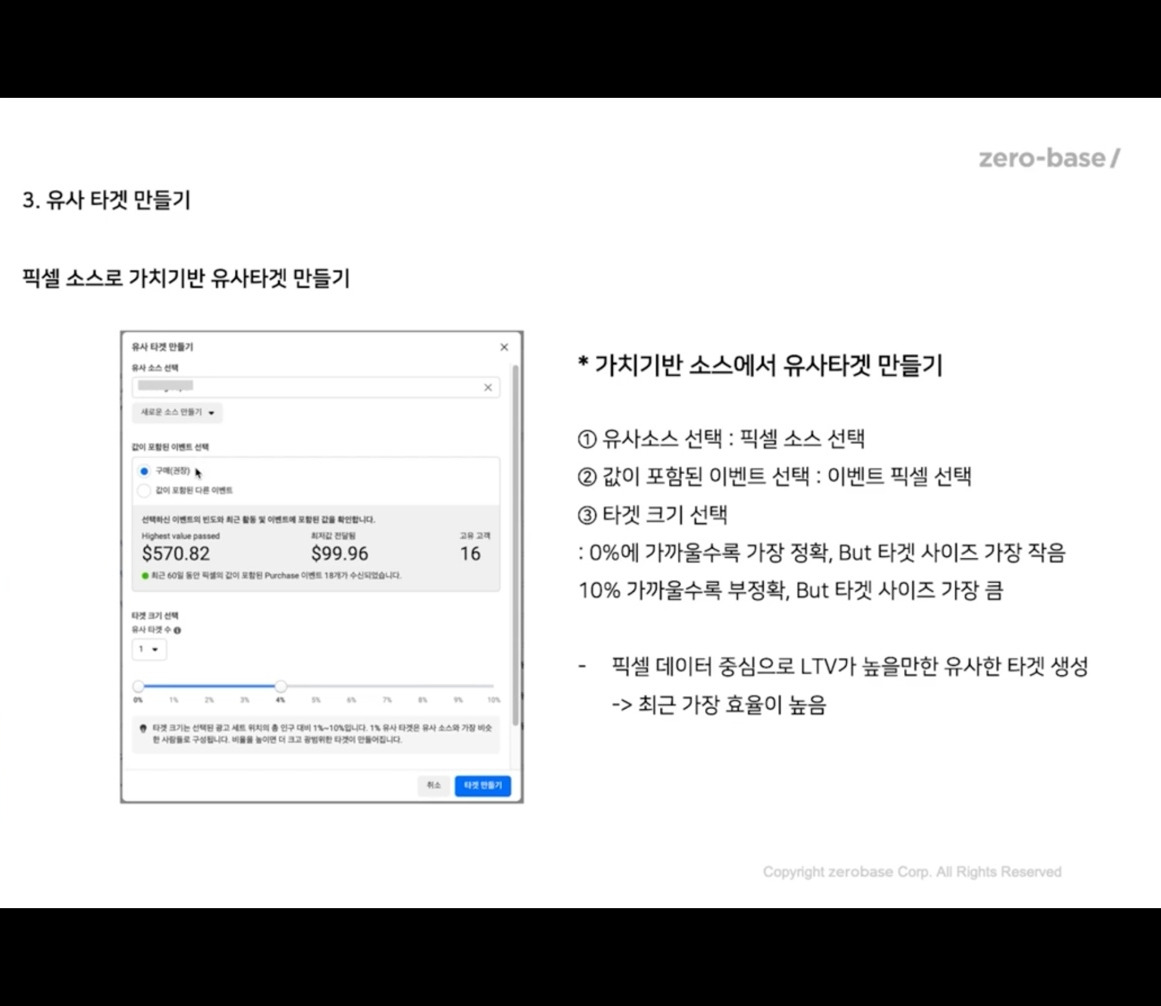Click the Highest value passed $570.82 figure

pyautogui.click(x=176, y=555)
